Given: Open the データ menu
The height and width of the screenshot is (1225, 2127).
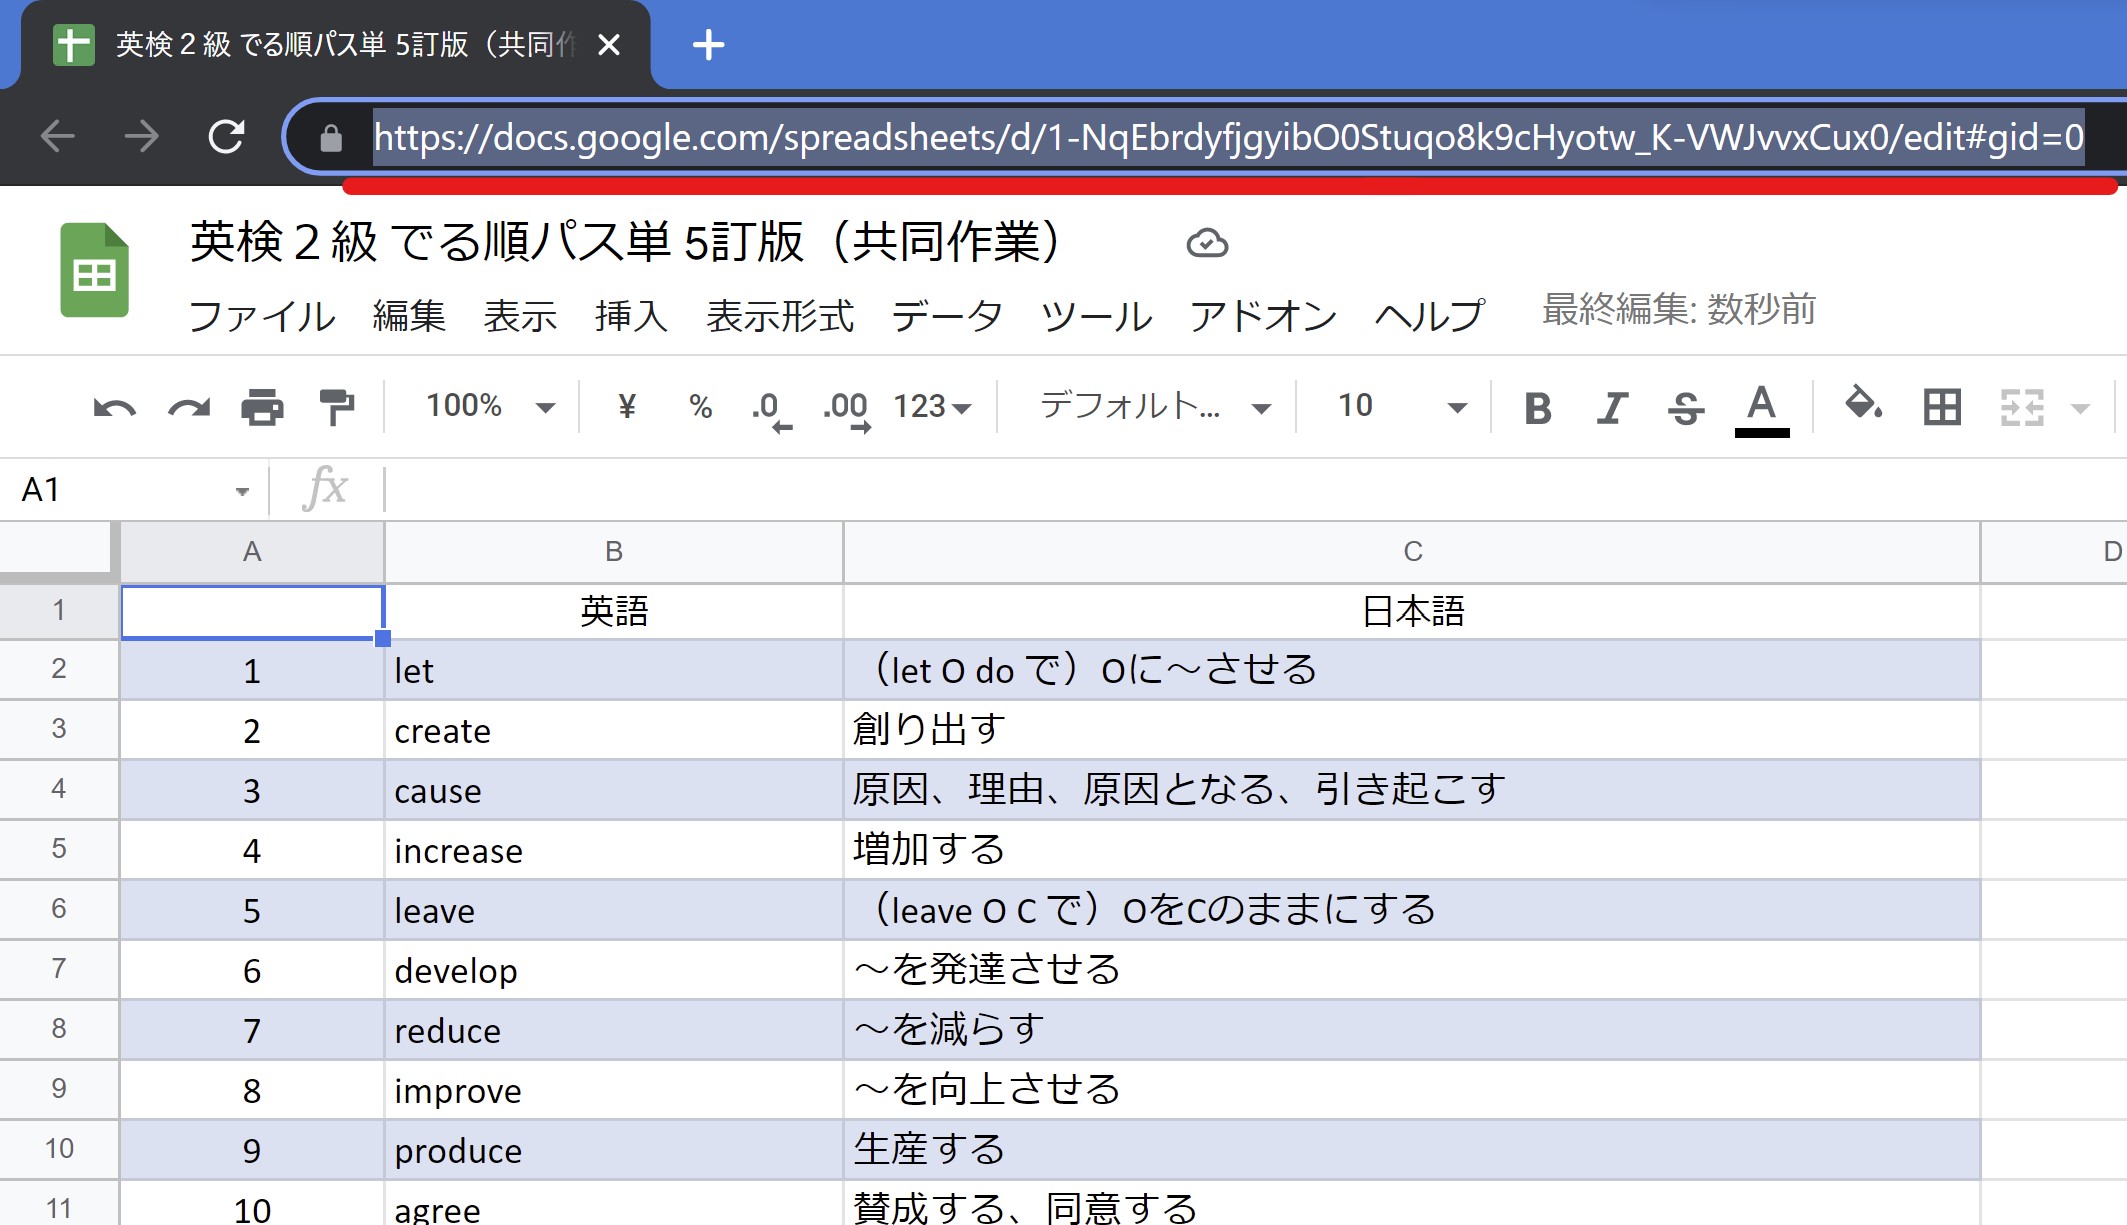Looking at the screenshot, I should (947, 316).
